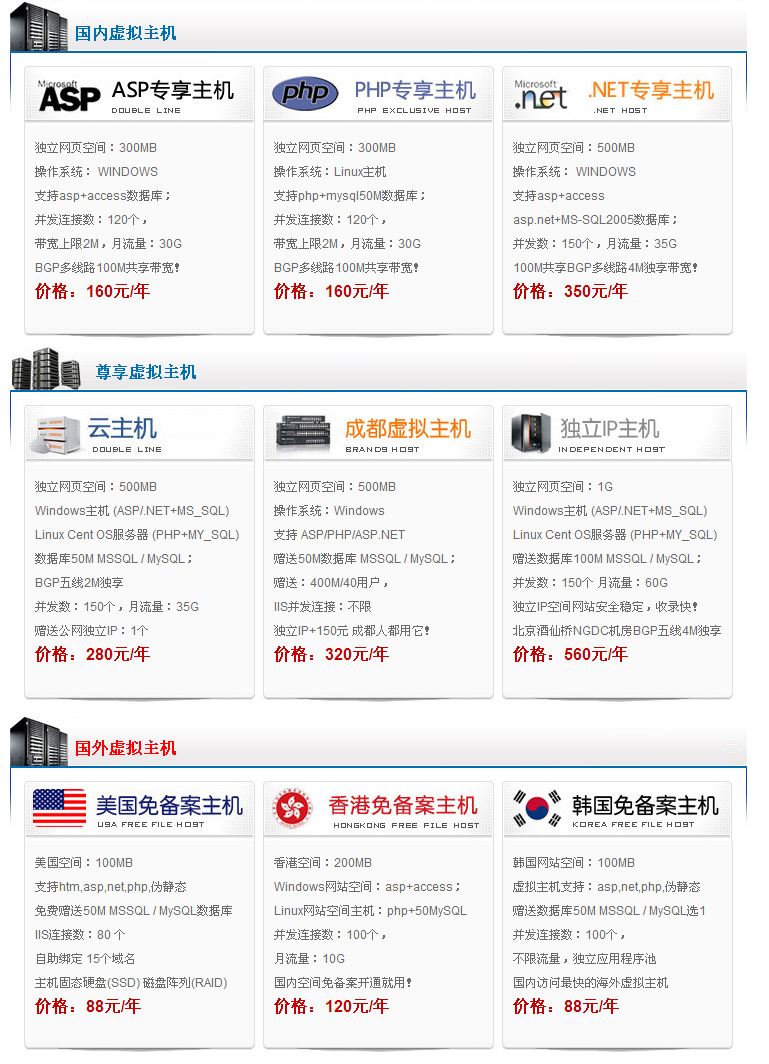The image size is (769, 1064).
Task: Open the 尊享虚拟主机 section heading
Action: (x=146, y=372)
